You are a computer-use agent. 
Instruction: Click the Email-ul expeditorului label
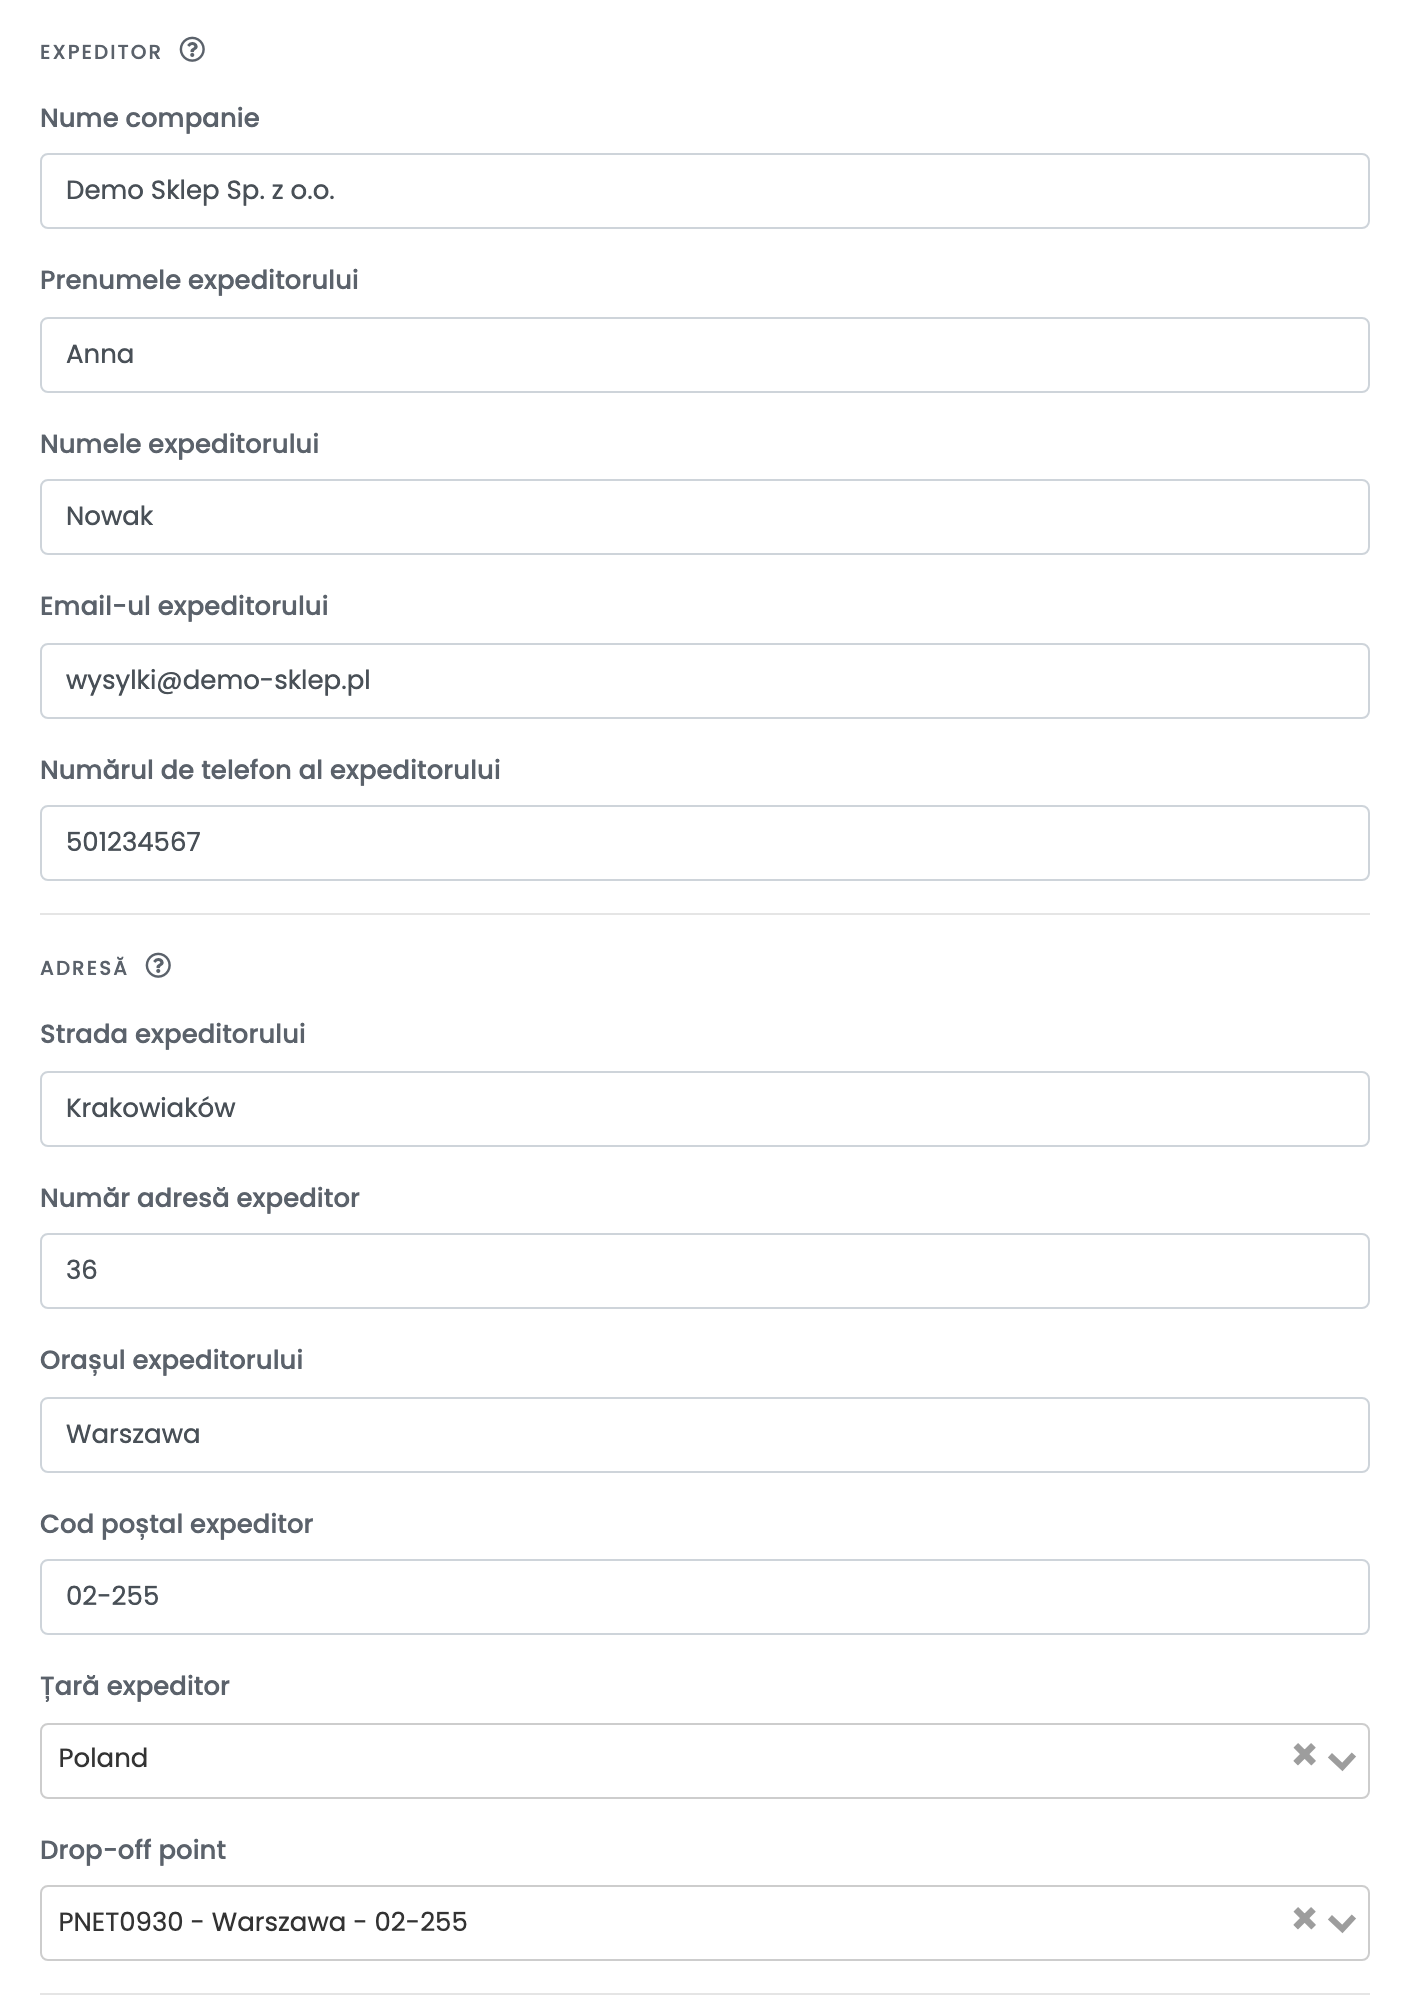click(184, 606)
